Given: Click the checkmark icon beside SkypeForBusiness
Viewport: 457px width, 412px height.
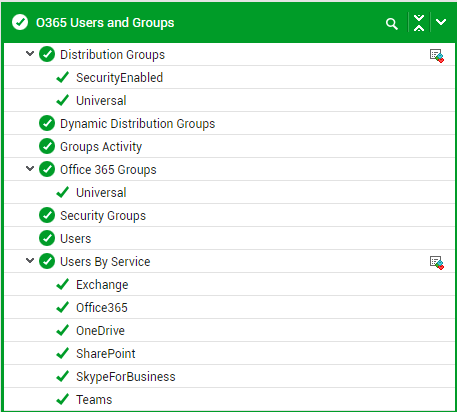Looking at the screenshot, I should point(63,376).
